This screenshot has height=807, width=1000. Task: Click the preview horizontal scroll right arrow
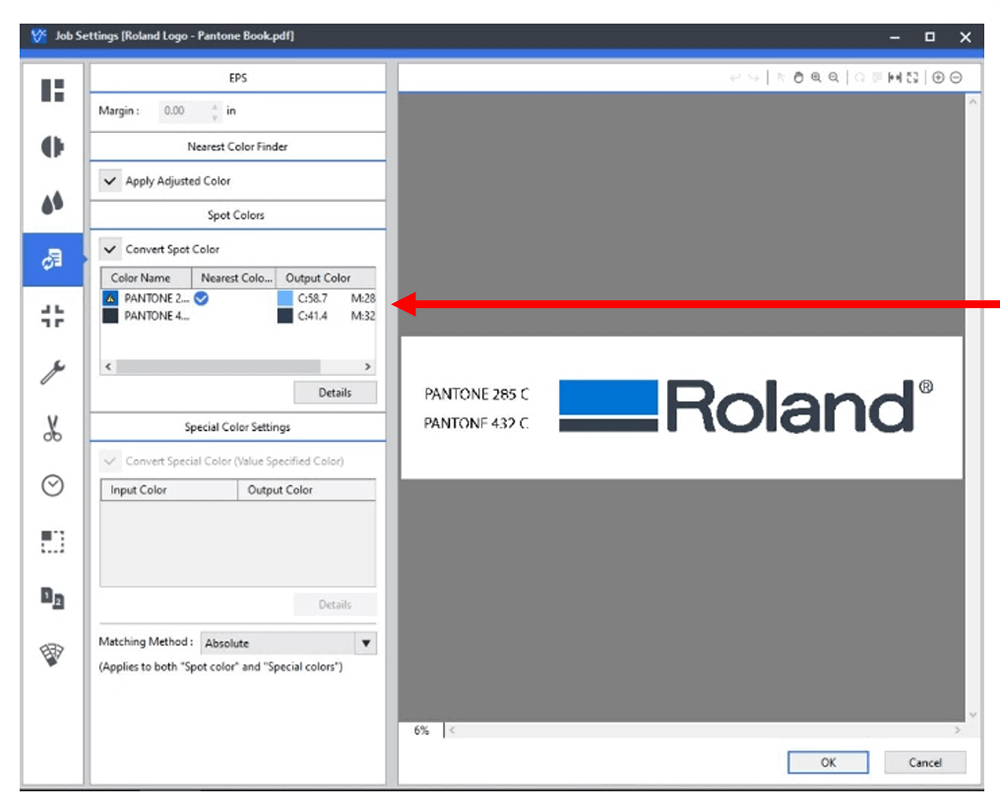point(957,730)
